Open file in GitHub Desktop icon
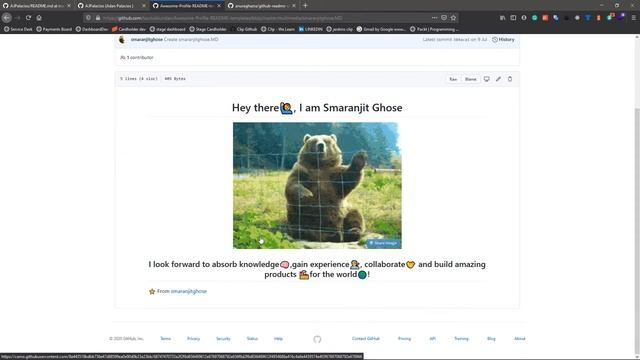Screen dimensions: 640x360 [x=487, y=79]
